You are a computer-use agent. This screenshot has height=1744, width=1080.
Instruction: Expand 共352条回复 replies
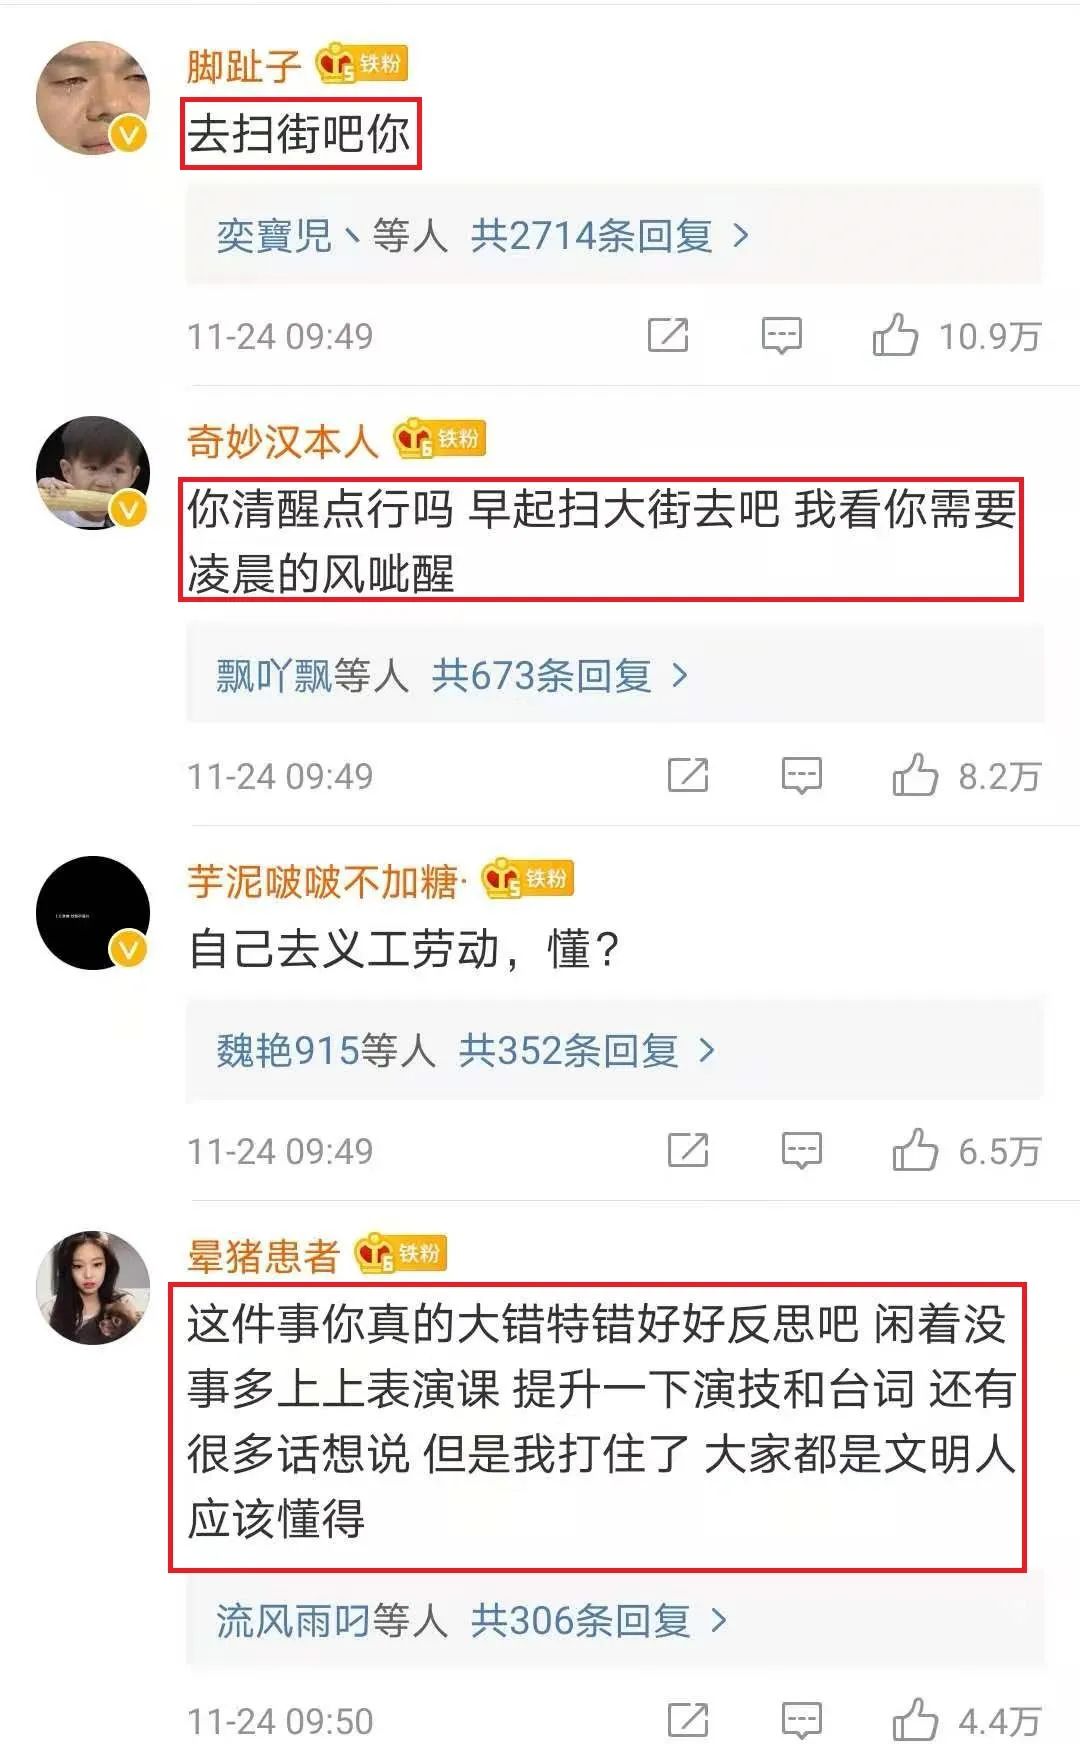tap(587, 1051)
